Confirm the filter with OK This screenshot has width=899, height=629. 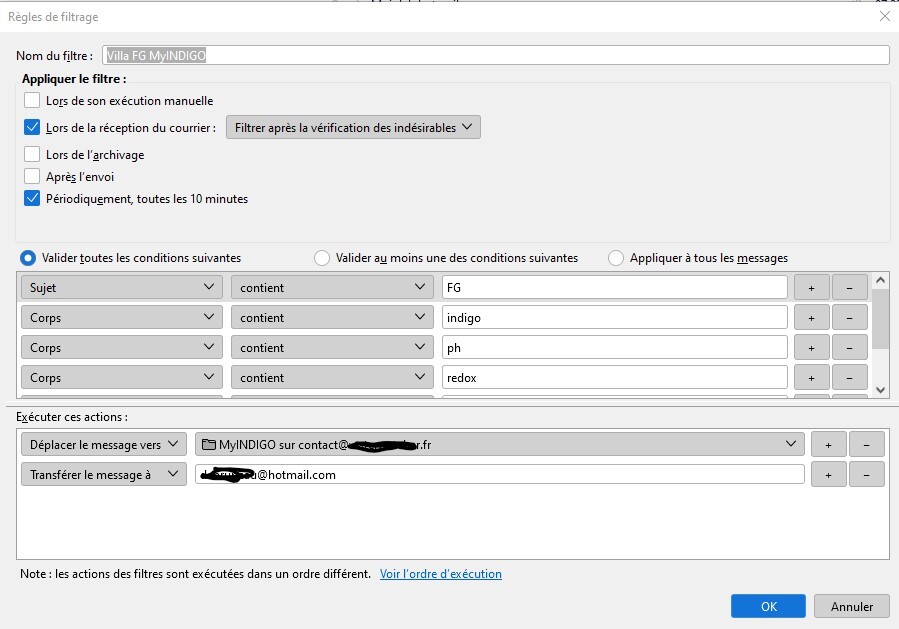point(768,606)
